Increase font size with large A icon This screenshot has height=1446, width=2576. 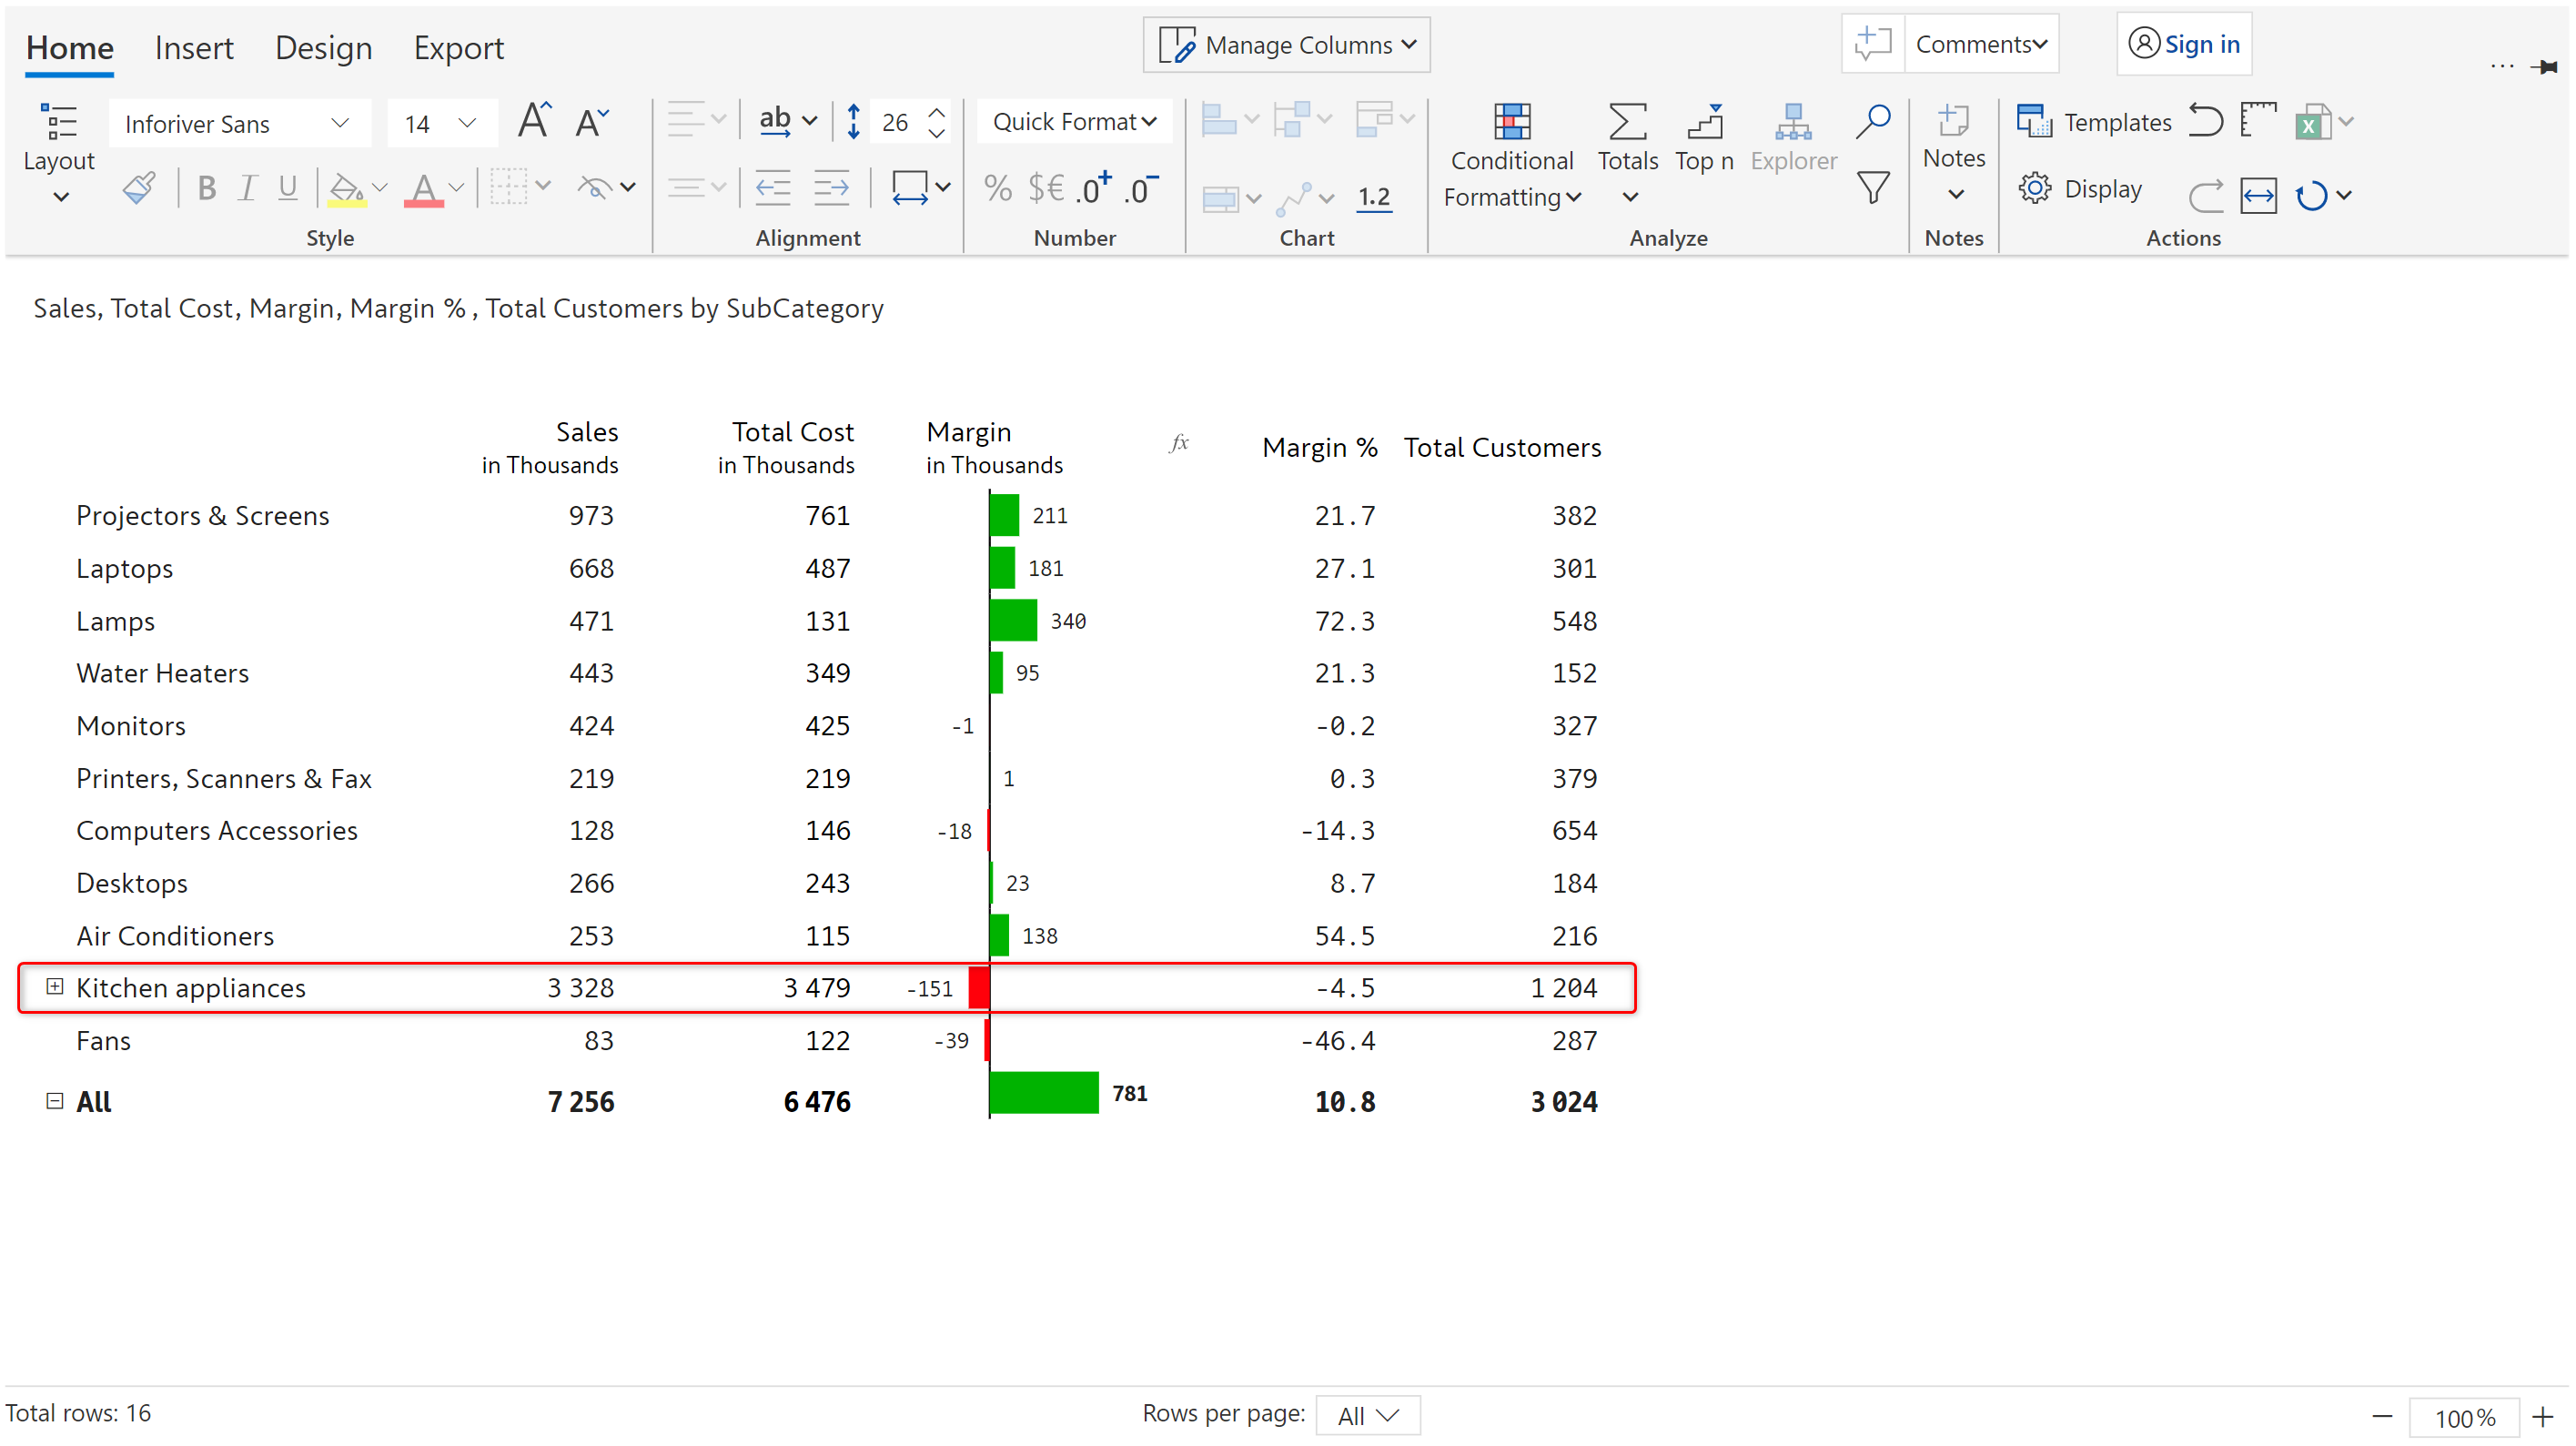tap(535, 121)
